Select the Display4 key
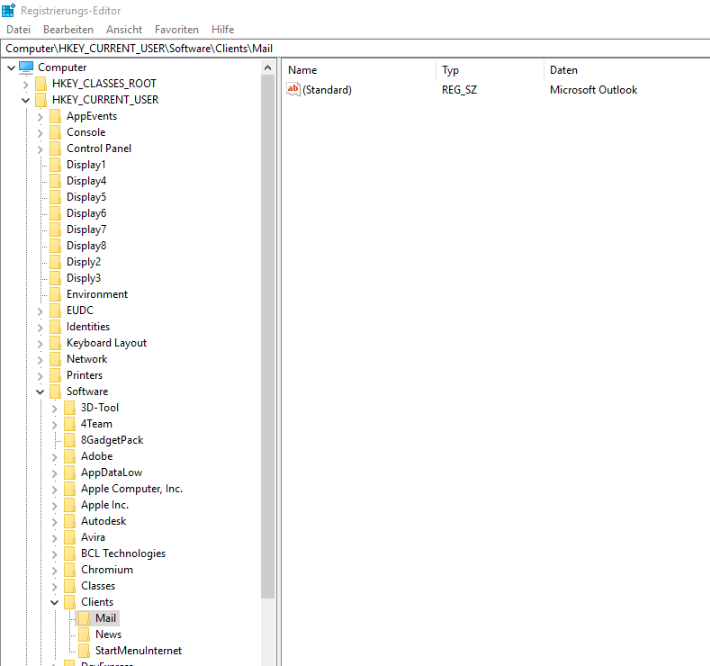Viewport: 710px width, 666px height. [86, 181]
